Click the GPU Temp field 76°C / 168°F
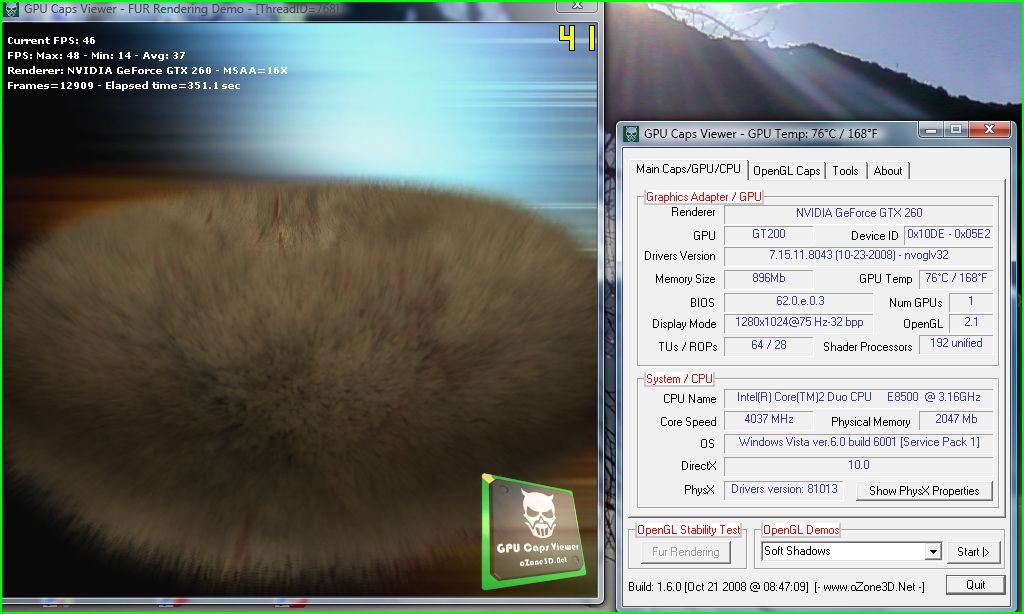The height and width of the screenshot is (614, 1024). 955,278
